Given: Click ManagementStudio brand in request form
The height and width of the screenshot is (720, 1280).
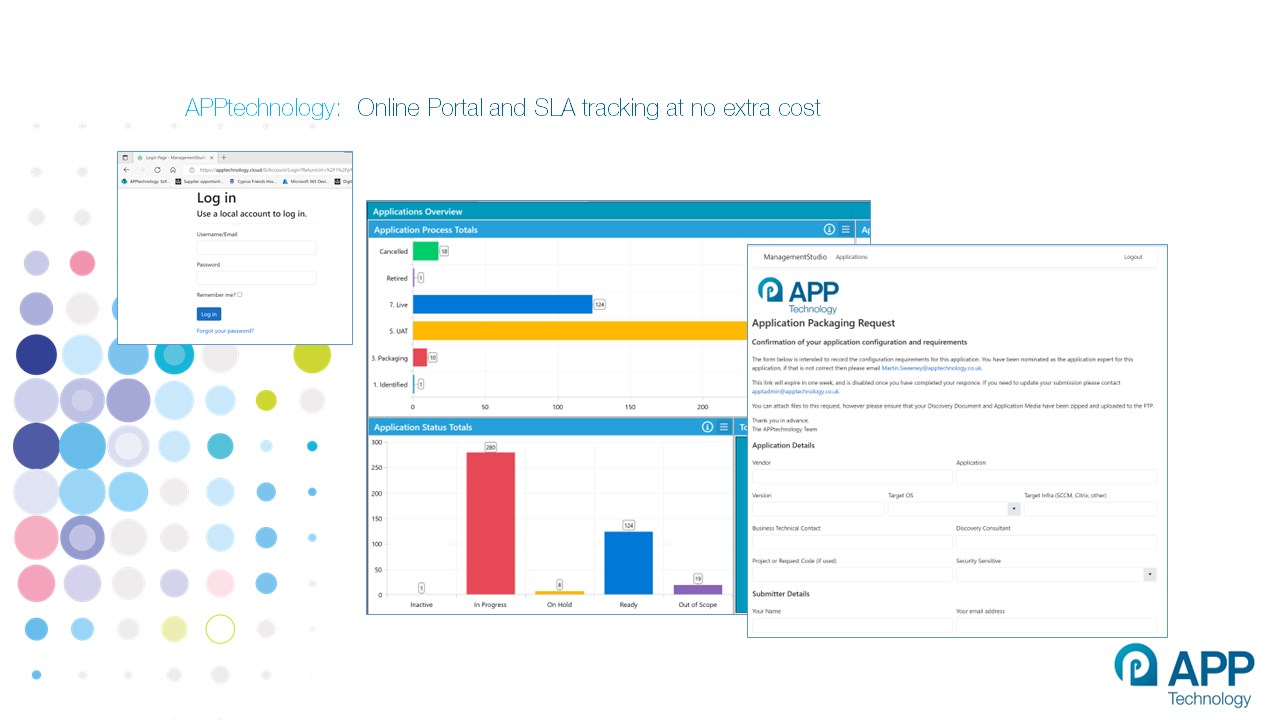Looking at the screenshot, I should (795, 257).
